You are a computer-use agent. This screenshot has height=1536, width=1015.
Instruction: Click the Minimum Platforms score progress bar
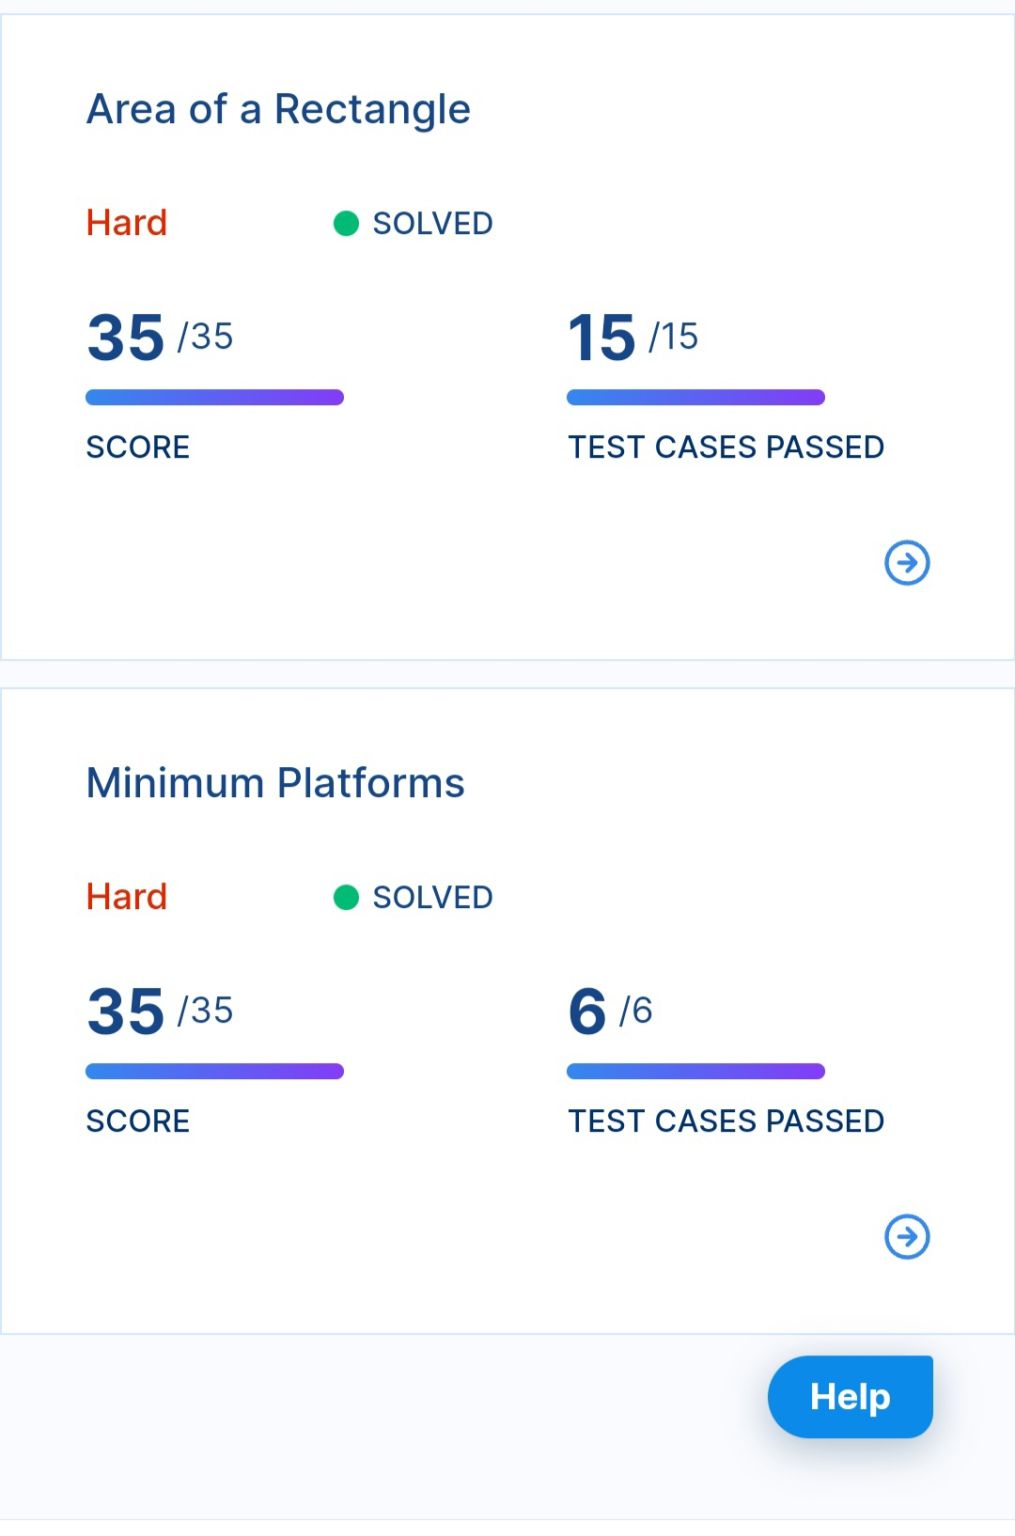pyautogui.click(x=215, y=1071)
